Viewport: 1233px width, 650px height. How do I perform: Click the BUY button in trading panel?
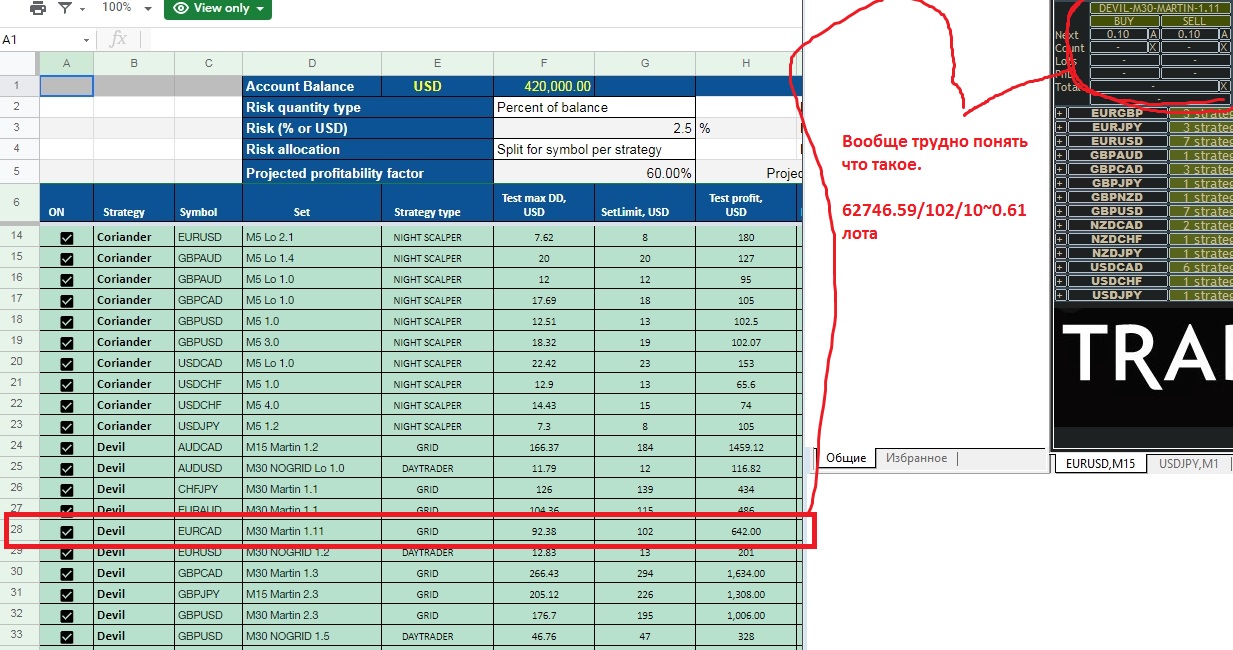pos(1125,21)
